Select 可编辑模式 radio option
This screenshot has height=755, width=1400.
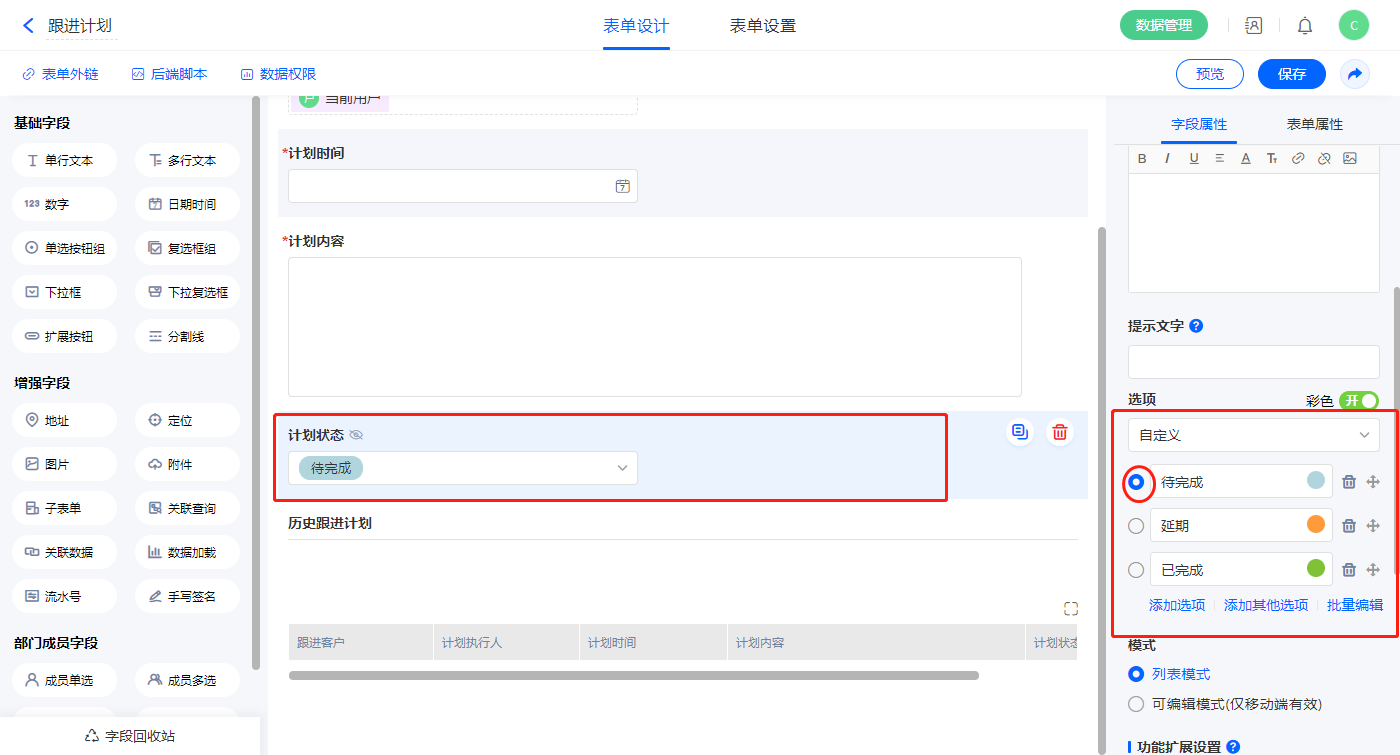coord(1136,704)
